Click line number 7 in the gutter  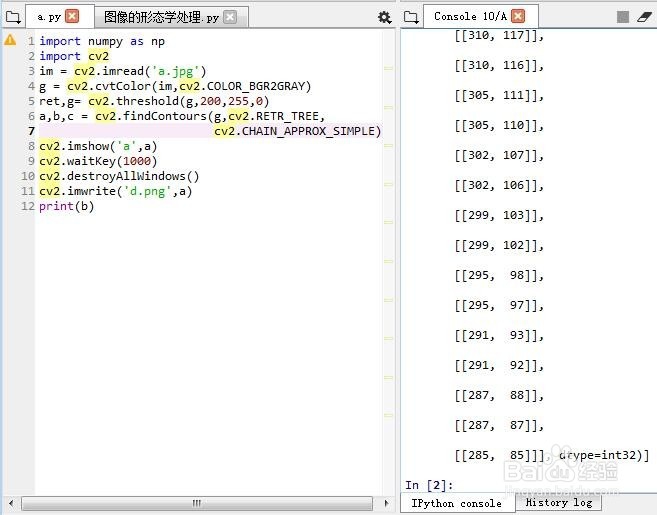click(x=31, y=131)
